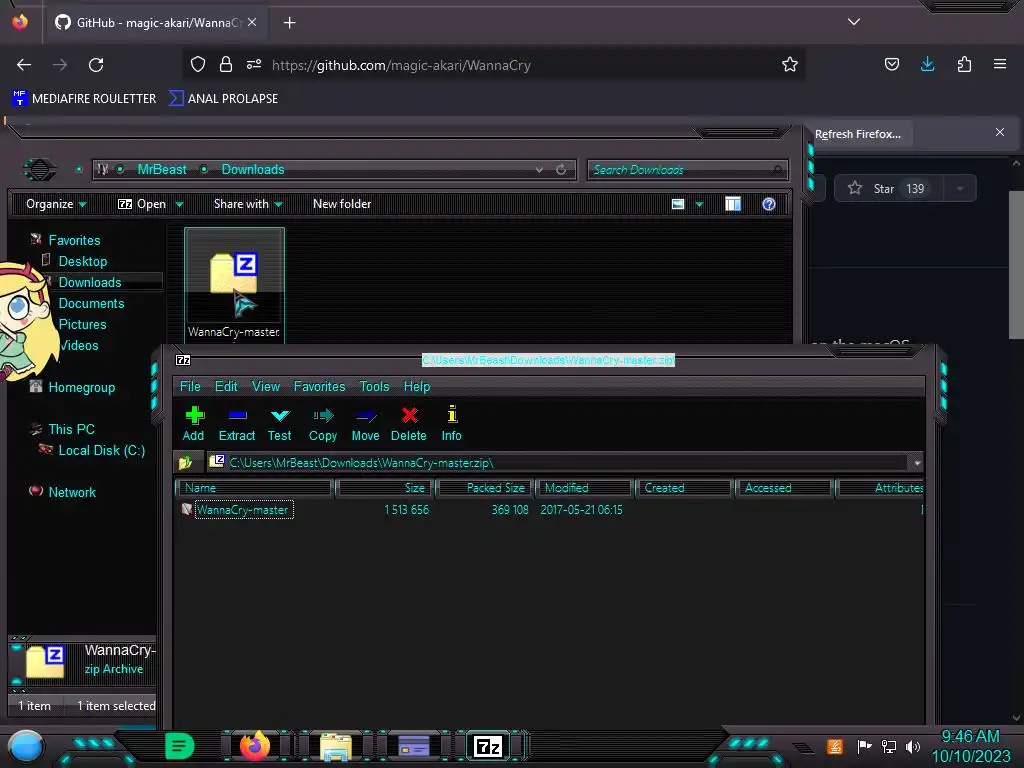
Task: Sort by Accessed column header
Action: (x=784, y=488)
